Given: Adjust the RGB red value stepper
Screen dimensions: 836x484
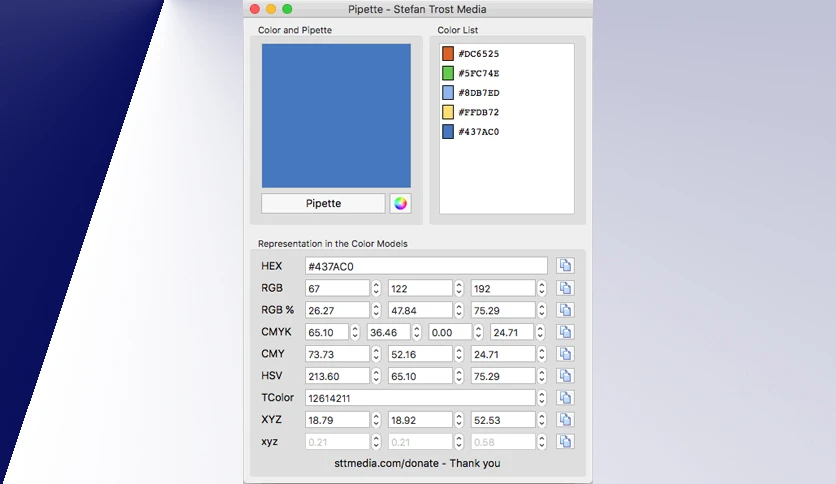Looking at the screenshot, I should (x=376, y=288).
